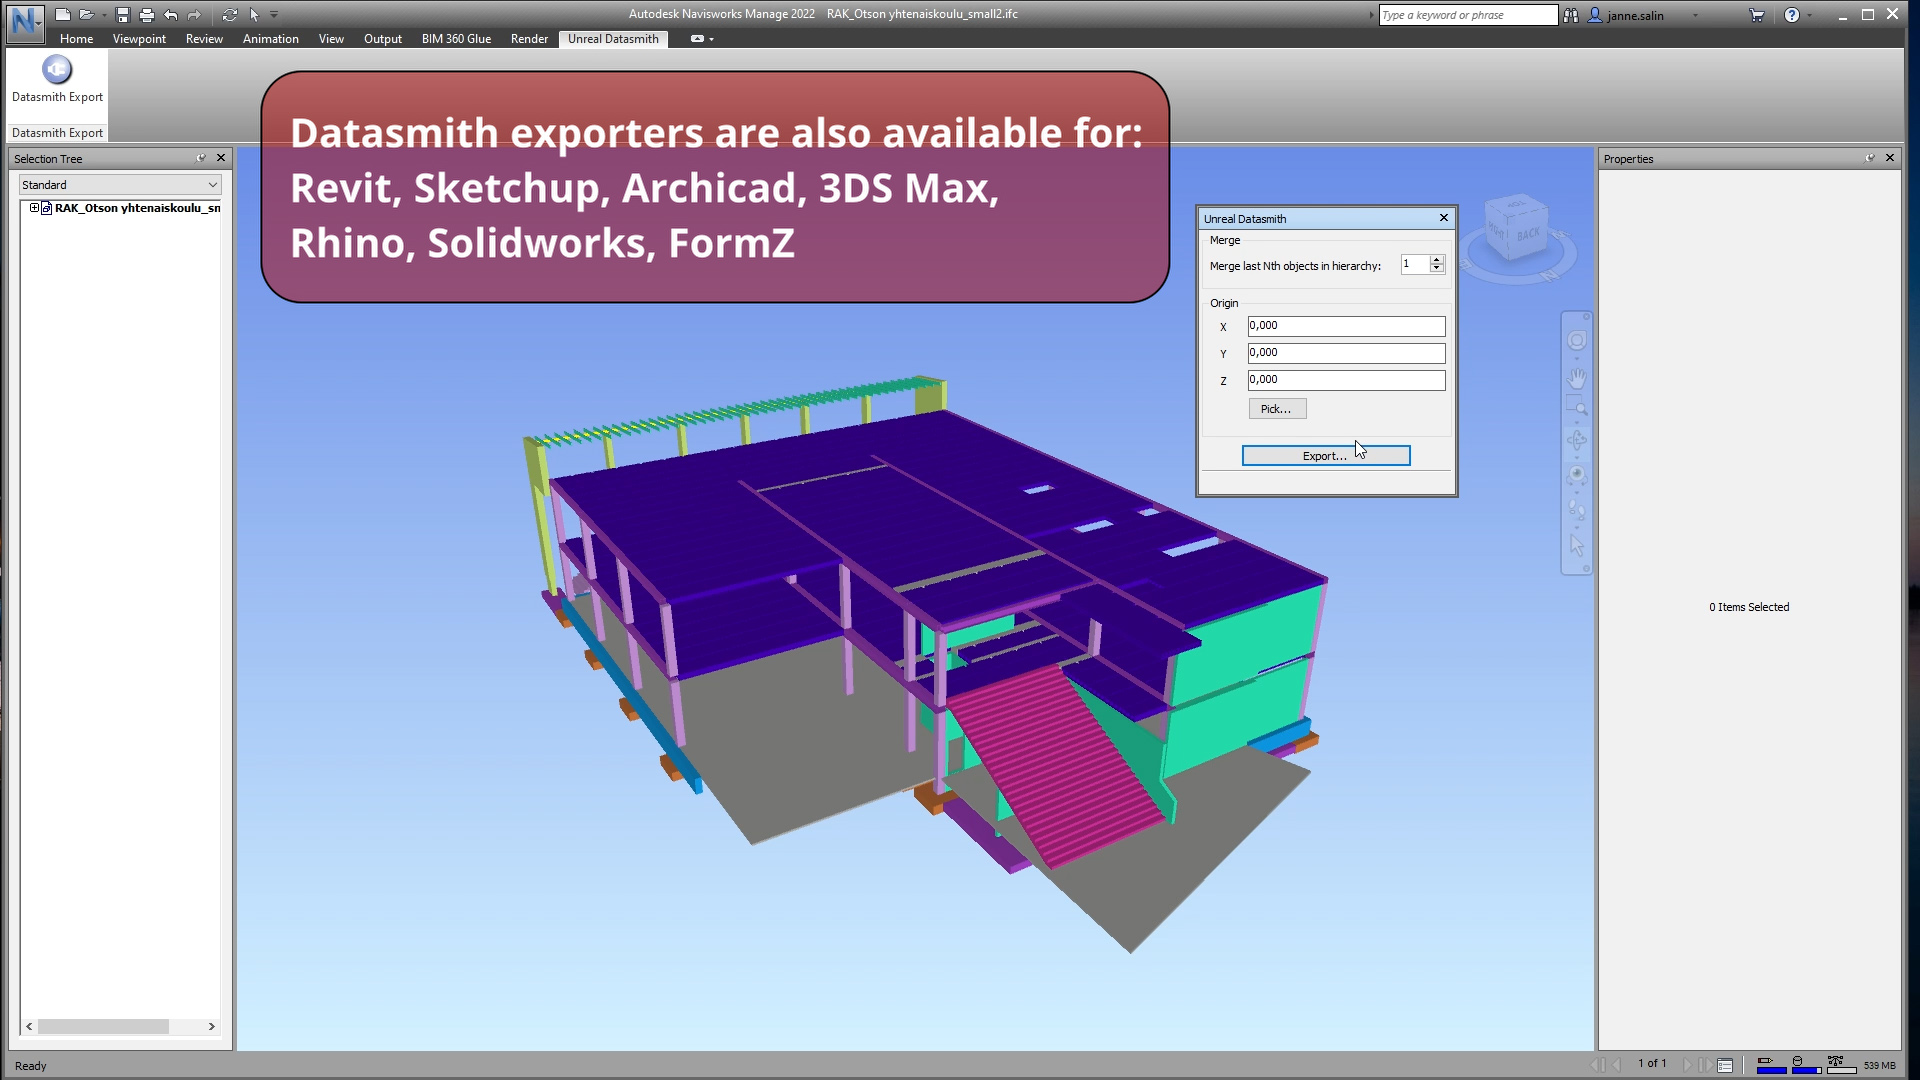This screenshot has height=1080, width=1920.
Task: Click the Selection Tree scroll left arrow
Action: pyautogui.click(x=29, y=1026)
